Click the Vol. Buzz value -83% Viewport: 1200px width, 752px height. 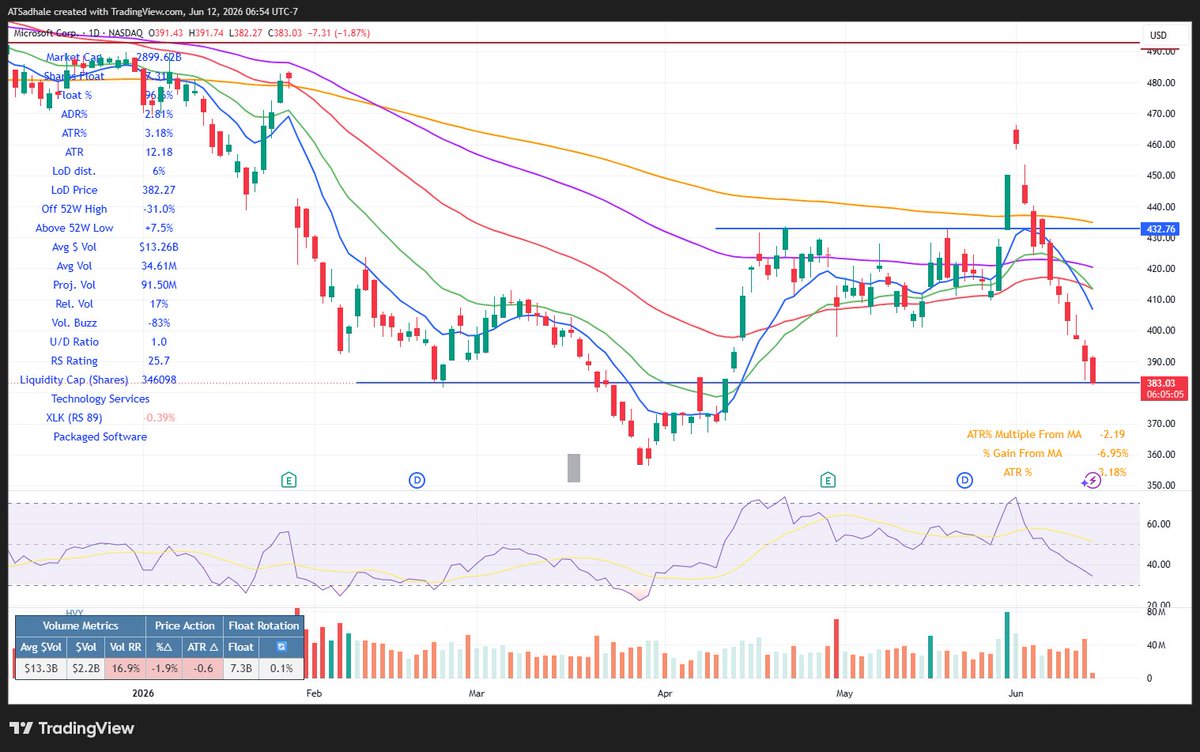point(159,323)
